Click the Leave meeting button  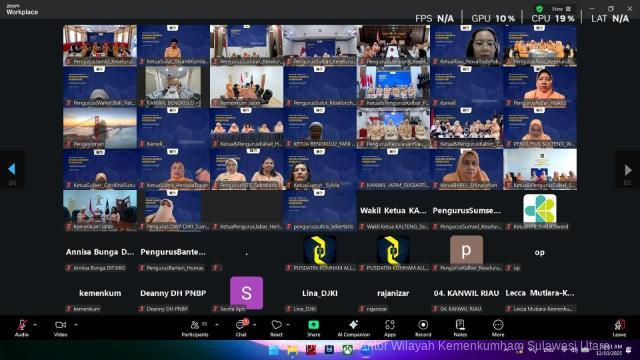[x=619, y=328]
